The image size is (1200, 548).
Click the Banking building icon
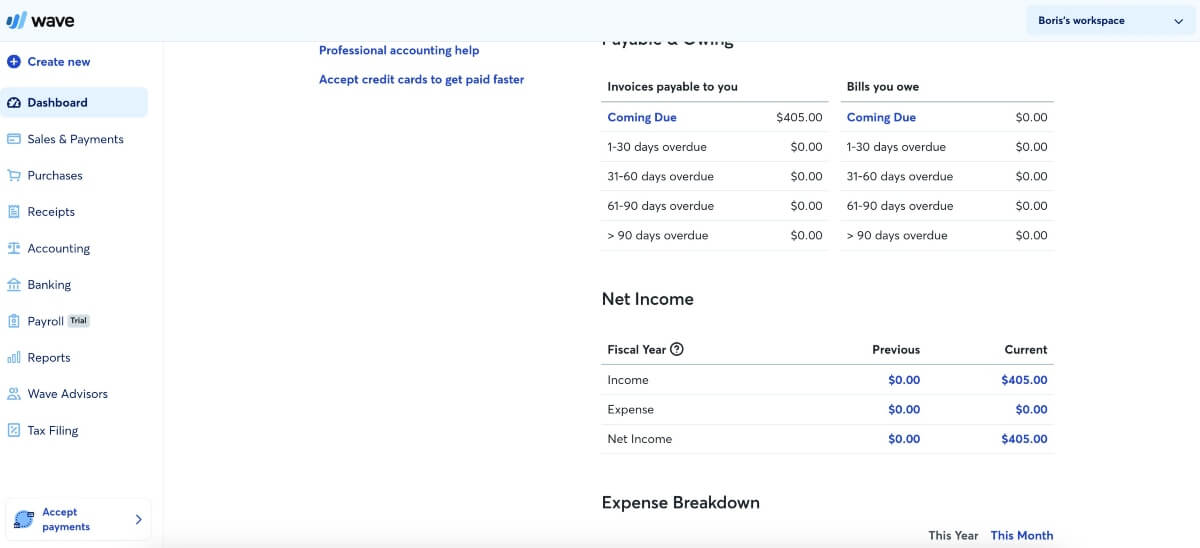(x=13, y=285)
